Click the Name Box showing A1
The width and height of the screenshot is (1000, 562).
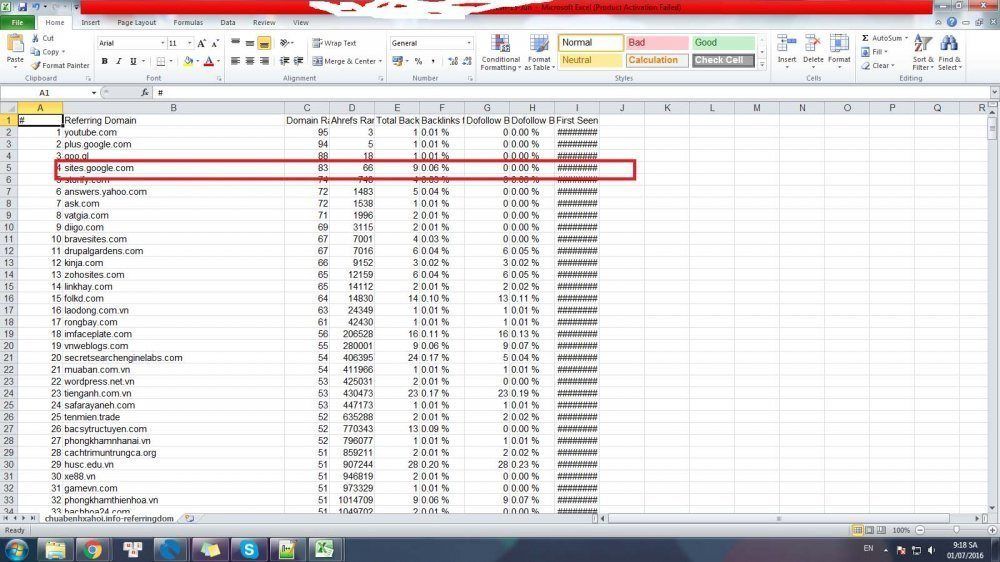[45, 93]
